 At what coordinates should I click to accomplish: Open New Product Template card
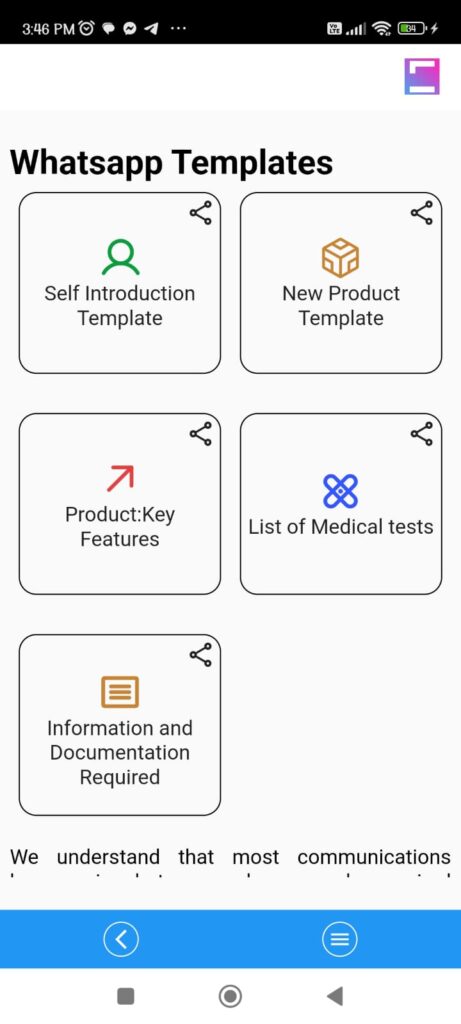click(341, 283)
